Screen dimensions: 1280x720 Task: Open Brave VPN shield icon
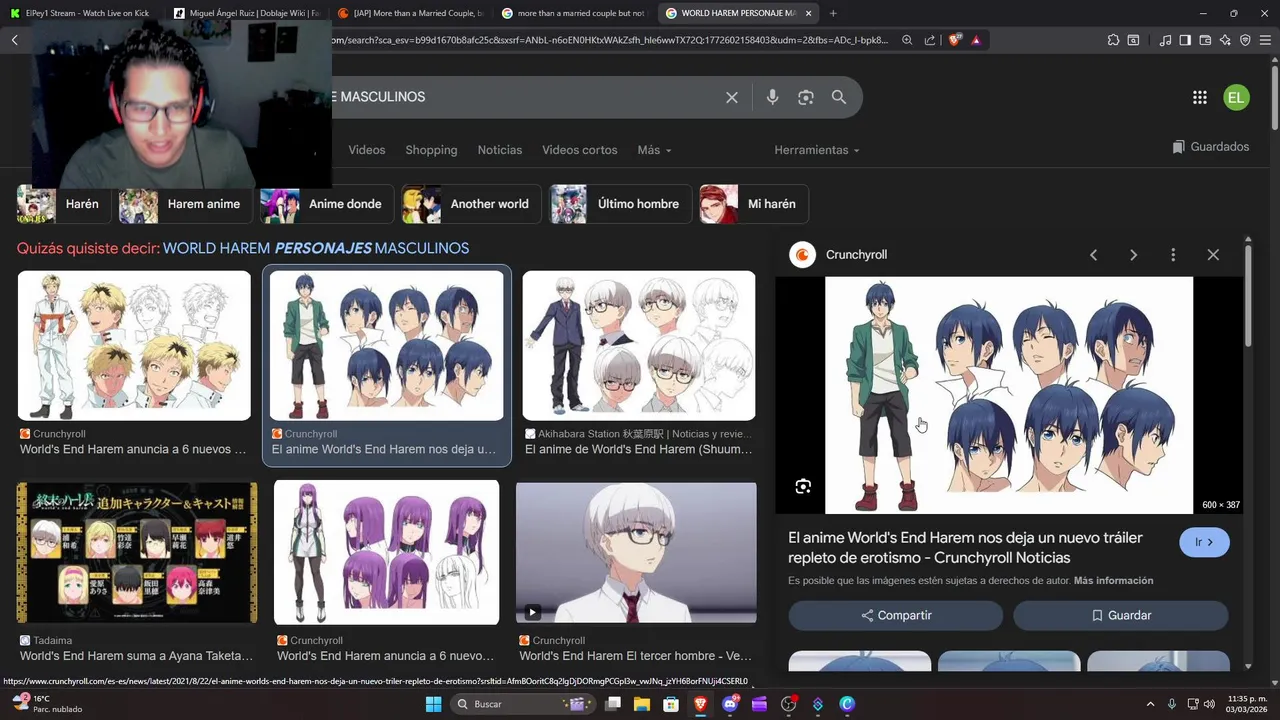[x=1245, y=40]
